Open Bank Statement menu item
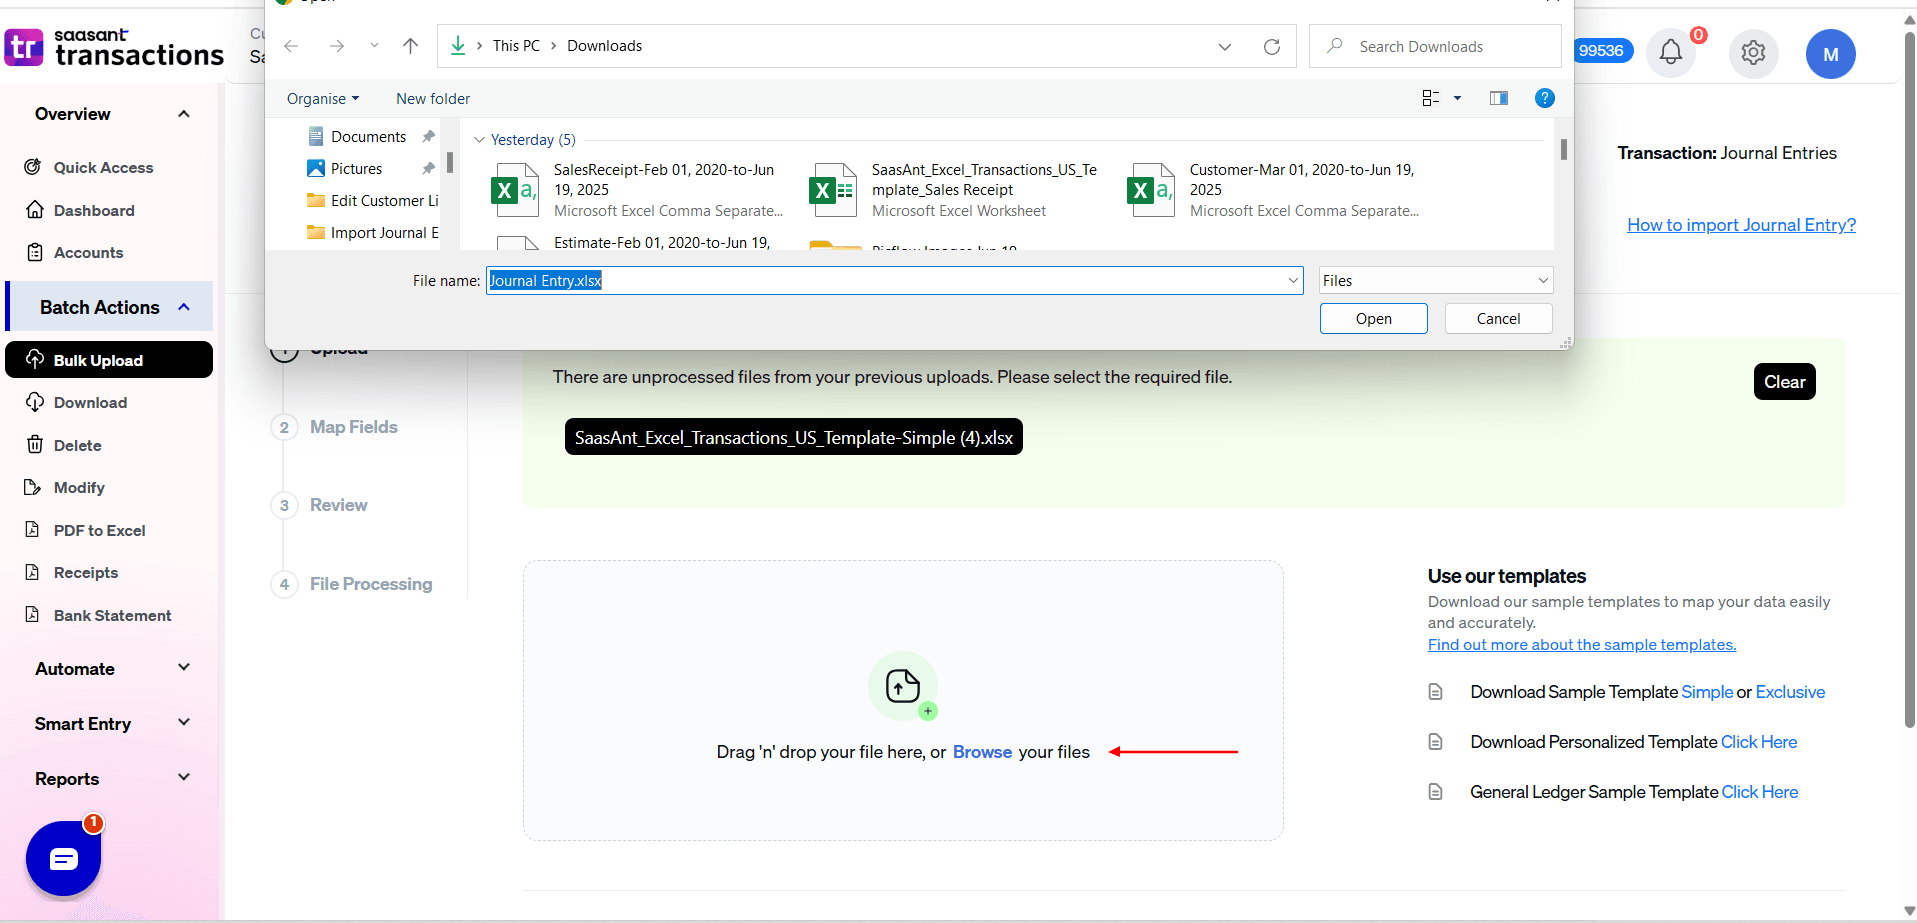 112,615
